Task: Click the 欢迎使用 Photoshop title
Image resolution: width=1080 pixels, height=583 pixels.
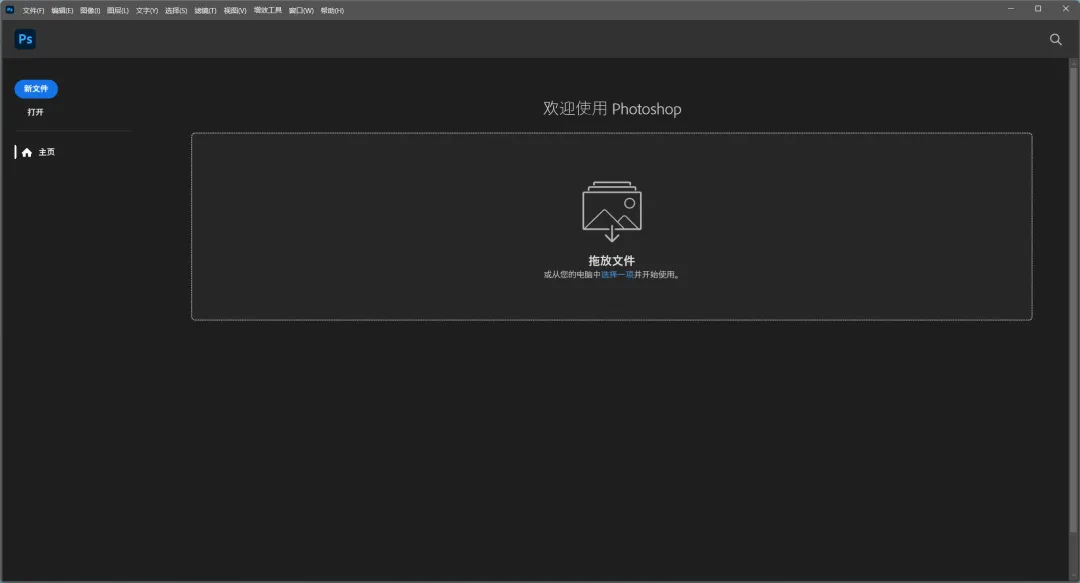Action: tap(612, 109)
